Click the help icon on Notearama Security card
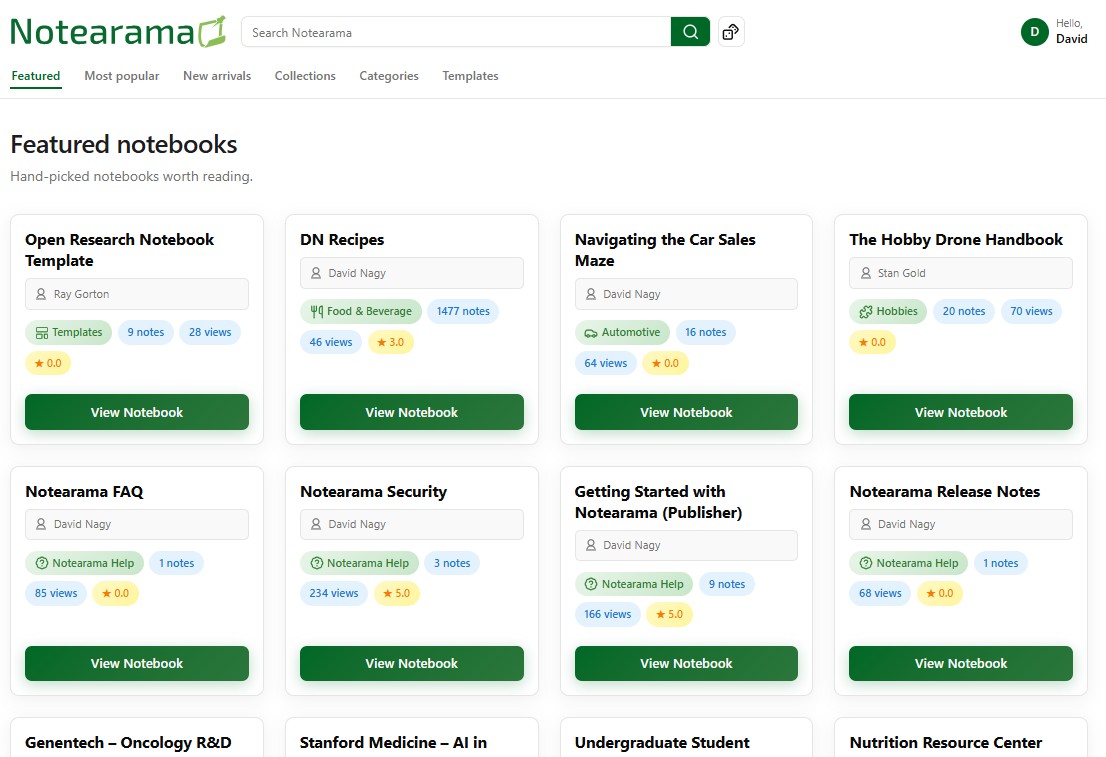The image size is (1106, 757). click(x=317, y=563)
